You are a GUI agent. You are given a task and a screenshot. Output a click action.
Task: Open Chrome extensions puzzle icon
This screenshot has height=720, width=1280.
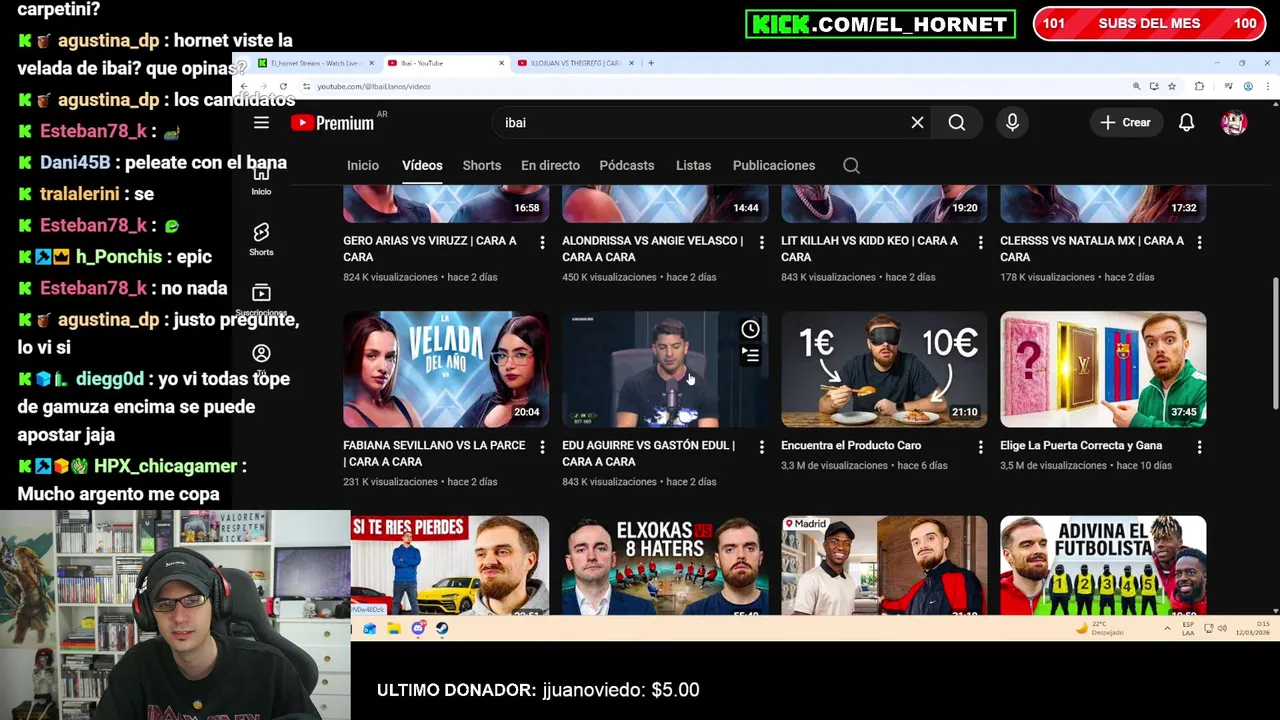pos(1199,86)
